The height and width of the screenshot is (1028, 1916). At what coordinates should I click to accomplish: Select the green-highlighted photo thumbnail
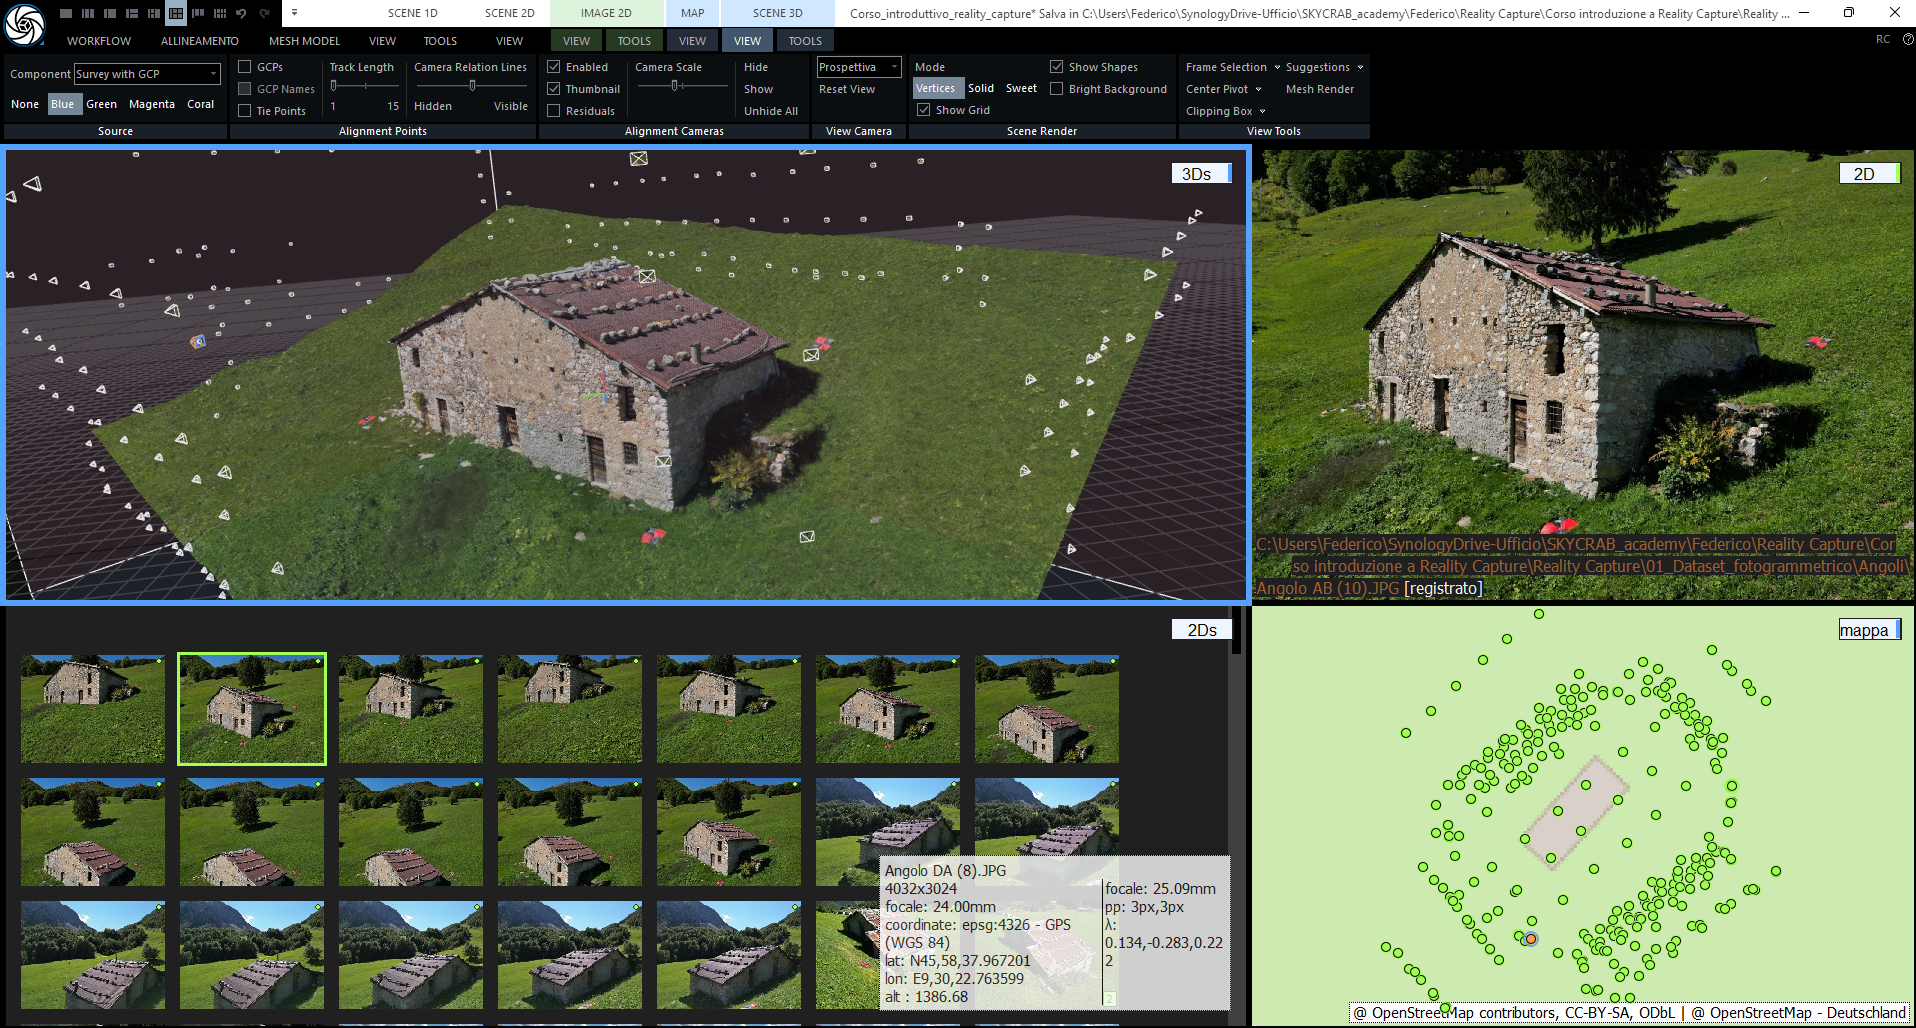(x=252, y=709)
